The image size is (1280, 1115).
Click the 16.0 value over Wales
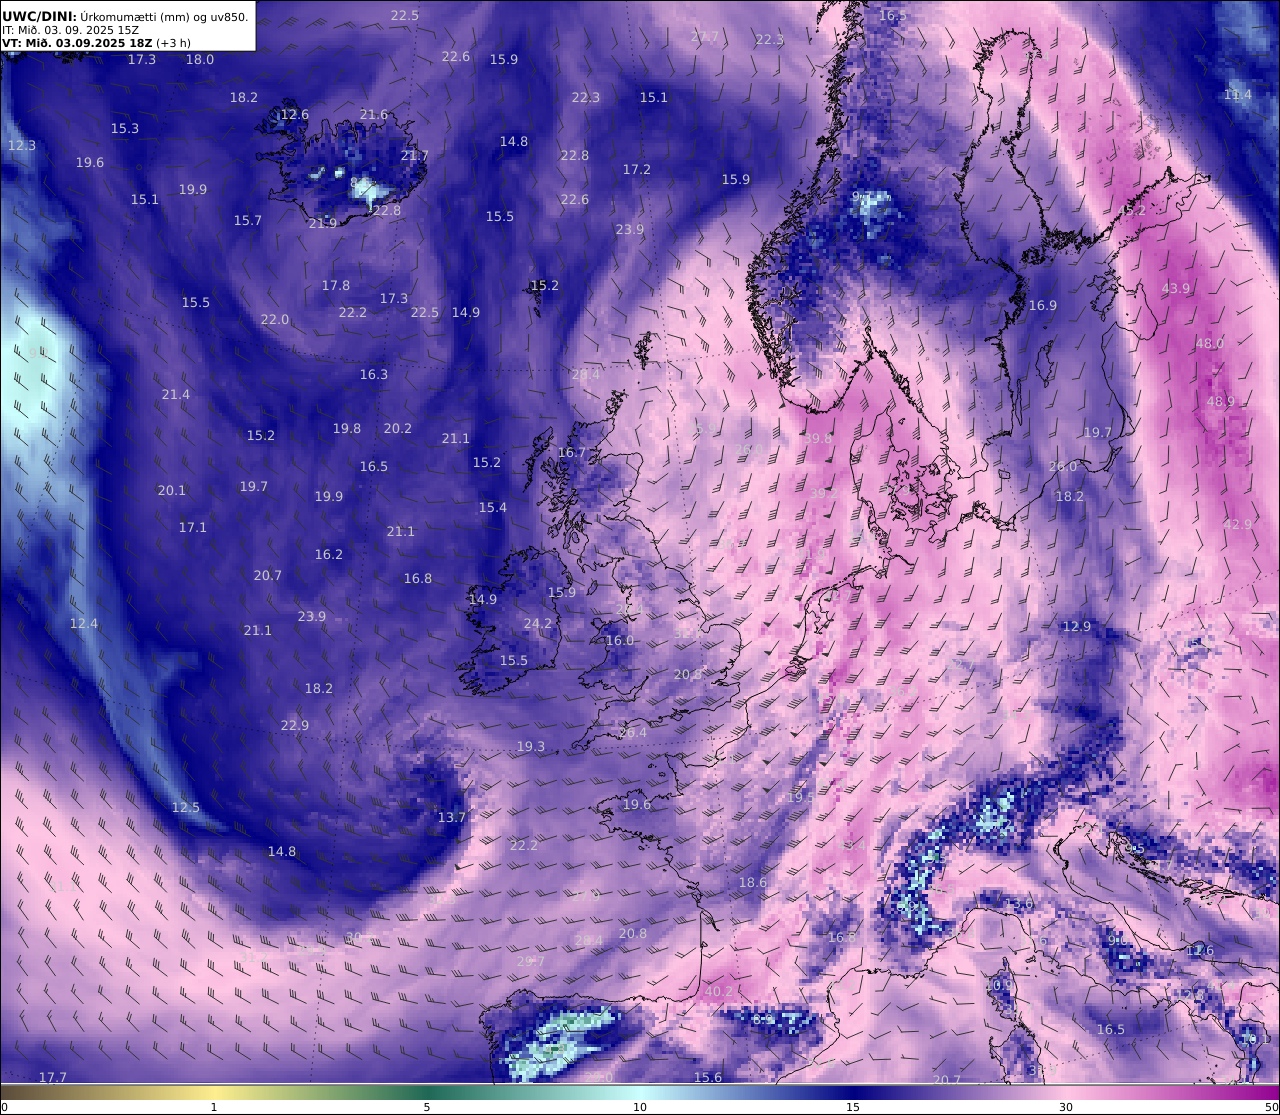[x=620, y=640]
